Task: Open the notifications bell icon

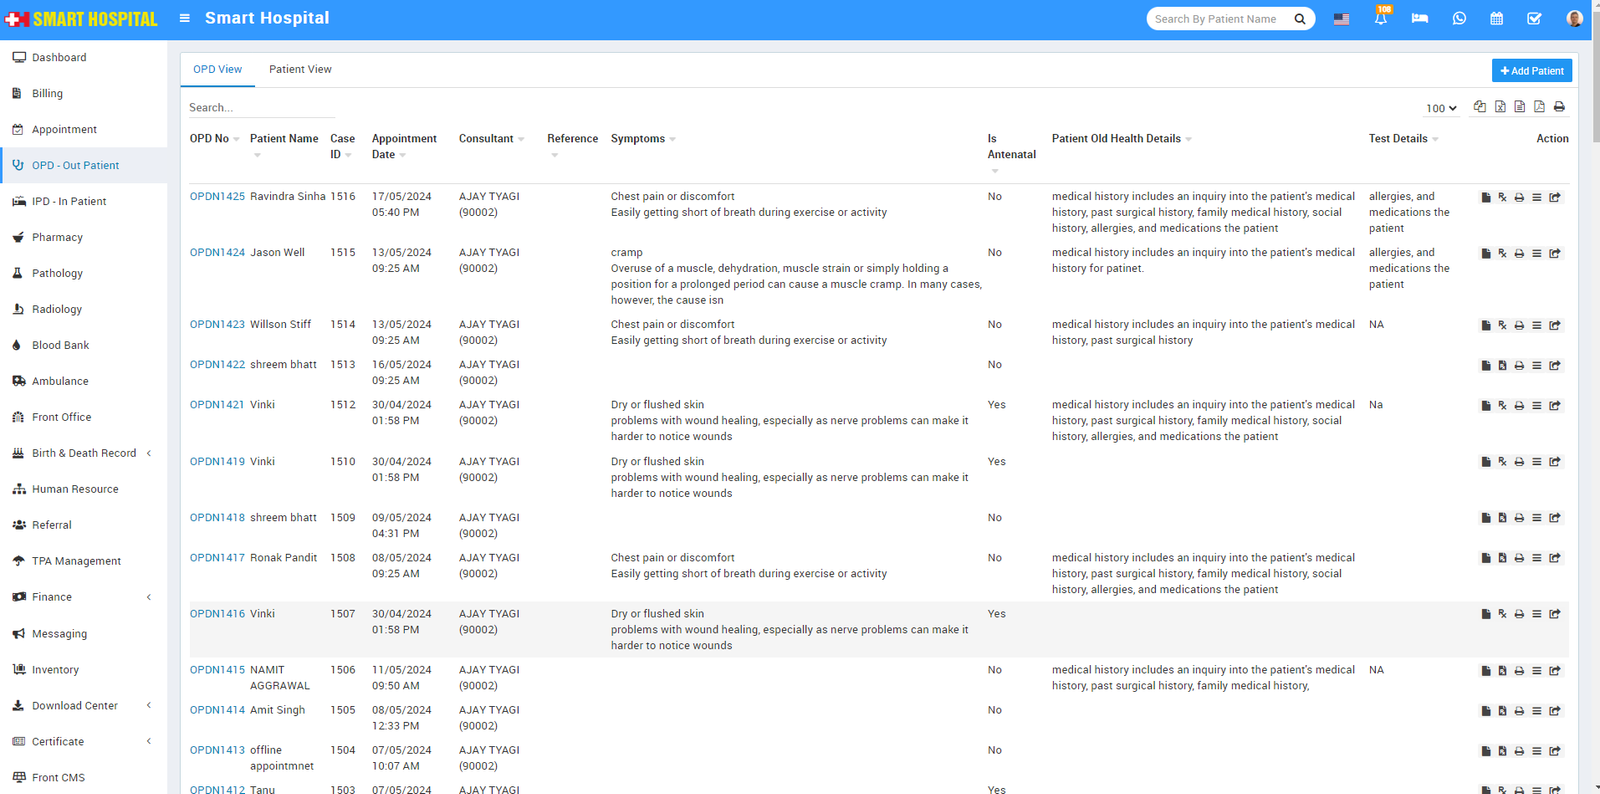Action: 1380,19
